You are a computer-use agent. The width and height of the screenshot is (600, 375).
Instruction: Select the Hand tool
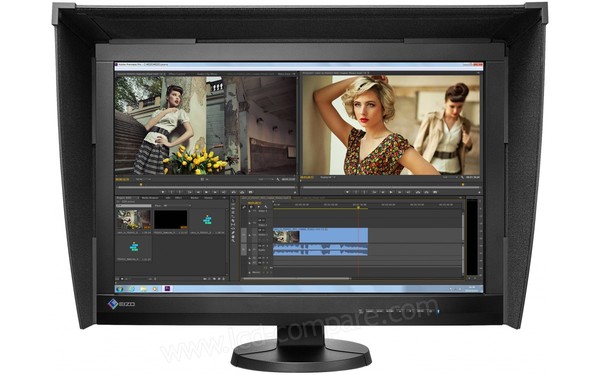pyautogui.click(x=233, y=237)
